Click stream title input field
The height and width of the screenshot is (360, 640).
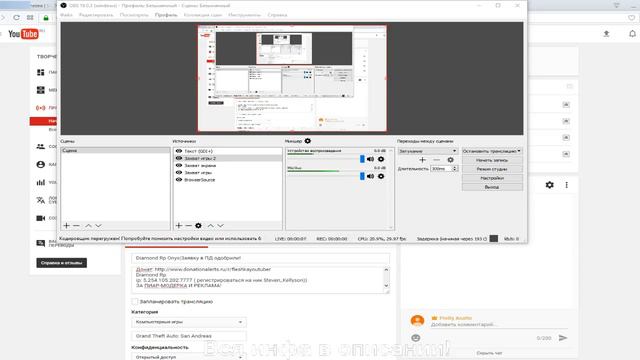pyautogui.click(x=260, y=258)
